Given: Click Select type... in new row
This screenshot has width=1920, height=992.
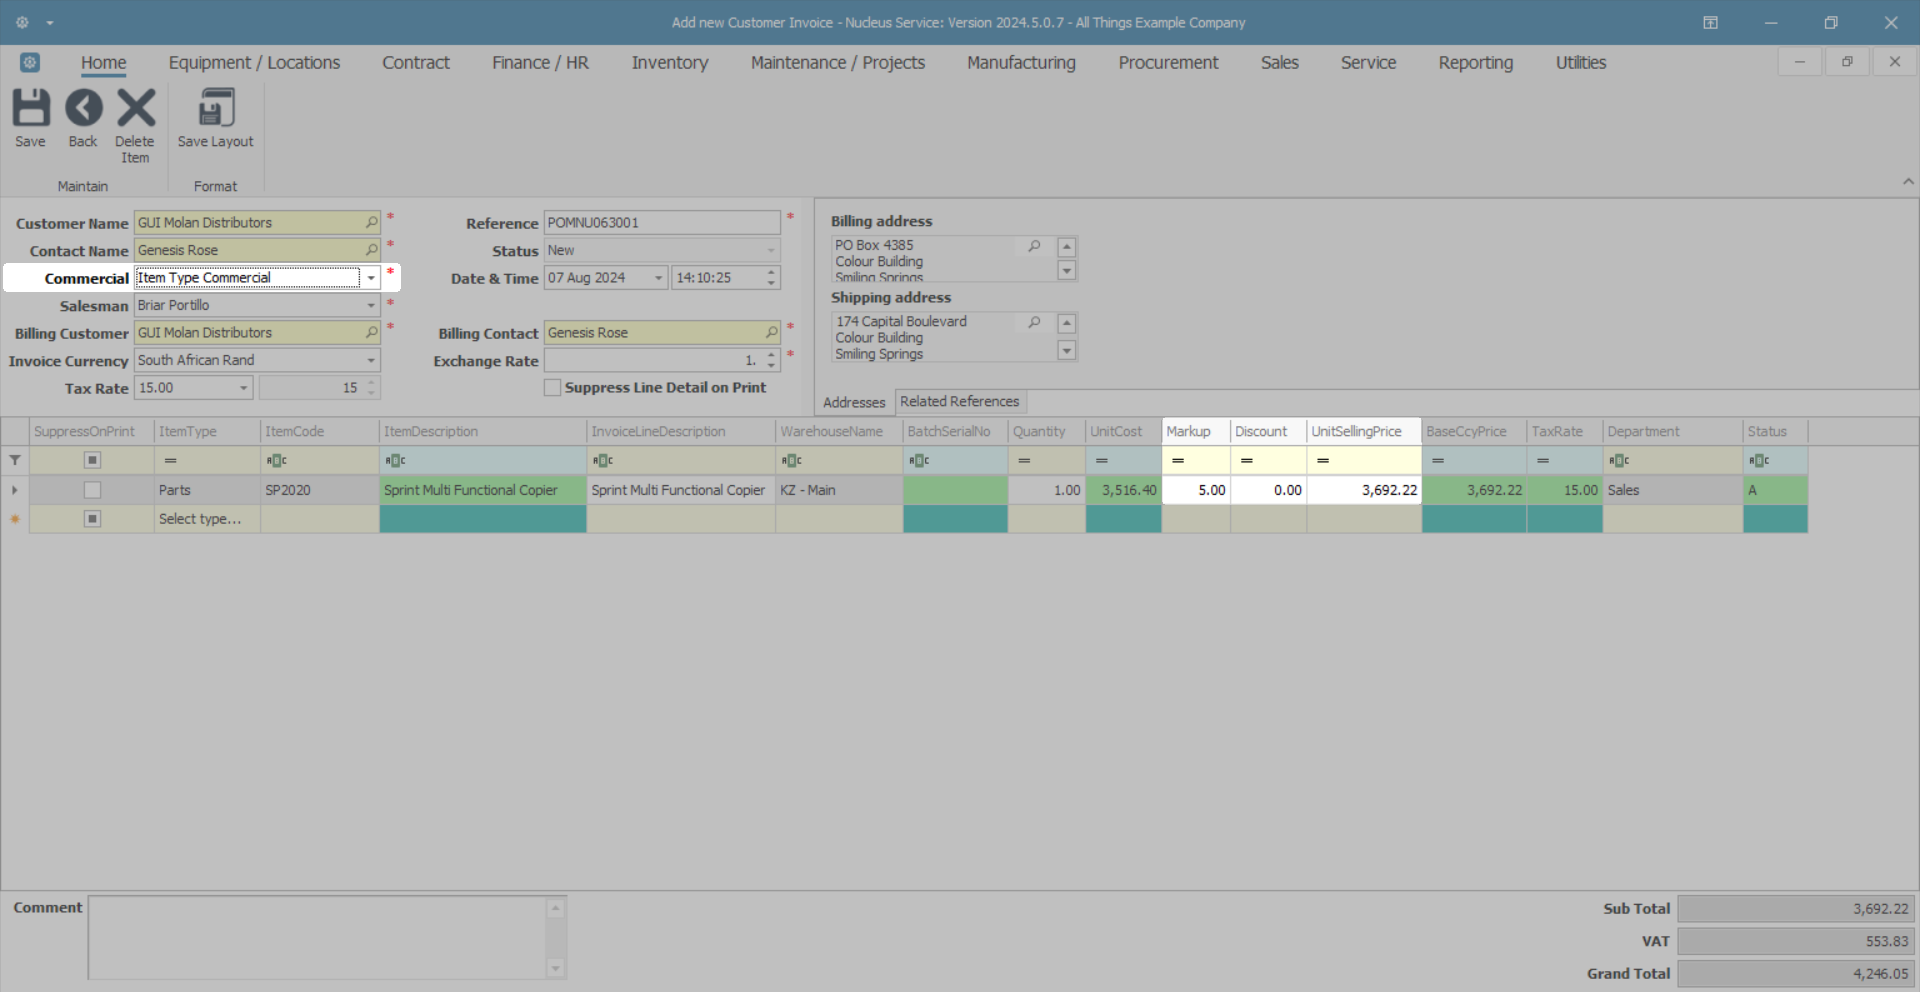Looking at the screenshot, I should [x=207, y=519].
